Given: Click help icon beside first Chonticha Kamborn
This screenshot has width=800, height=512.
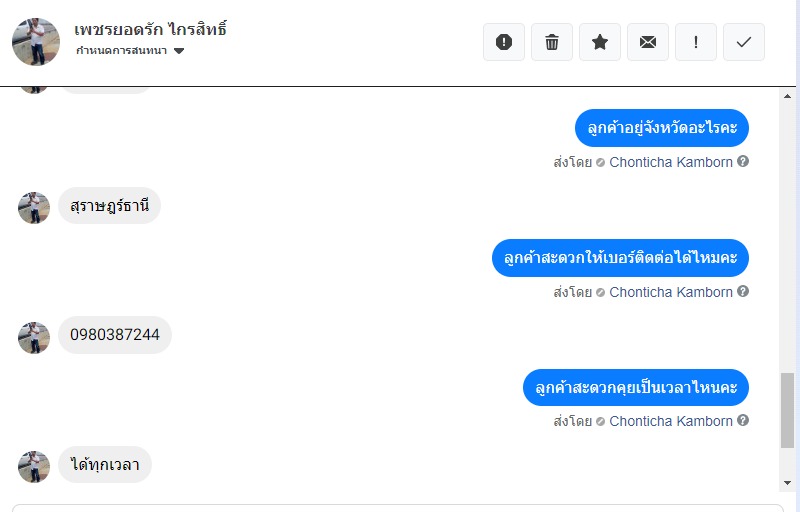Looking at the screenshot, I should [743, 161].
